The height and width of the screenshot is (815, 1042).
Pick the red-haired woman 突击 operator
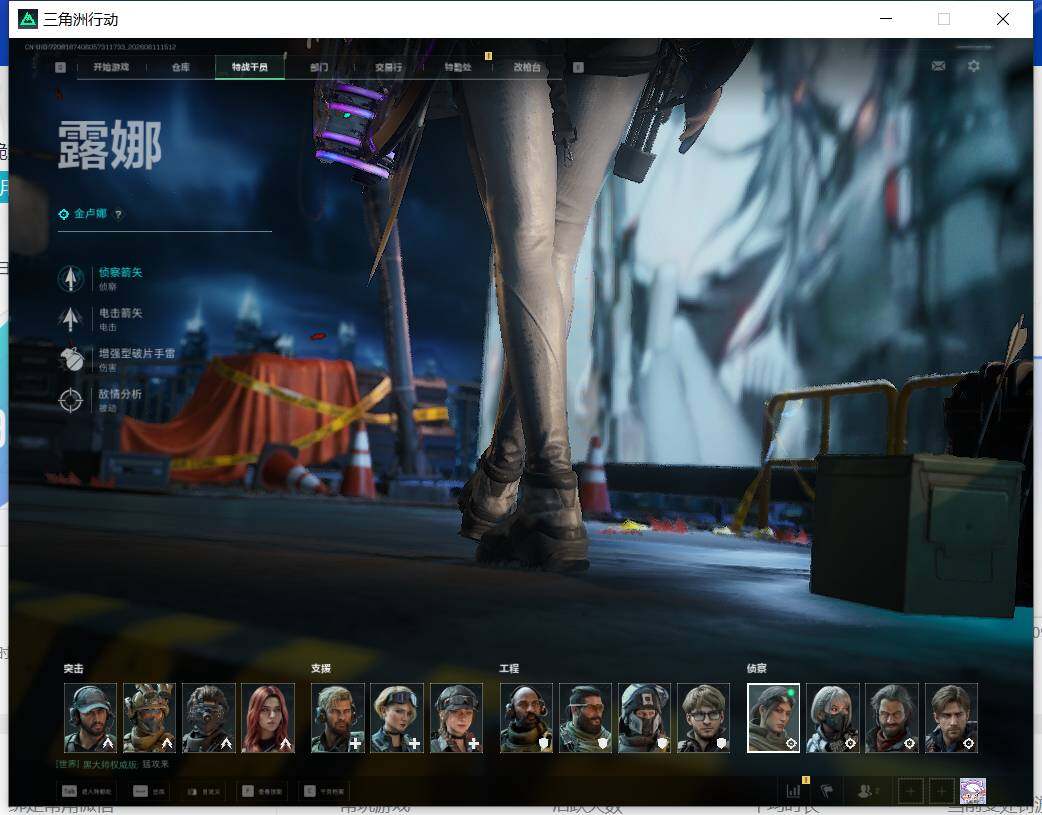coord(268,718)
